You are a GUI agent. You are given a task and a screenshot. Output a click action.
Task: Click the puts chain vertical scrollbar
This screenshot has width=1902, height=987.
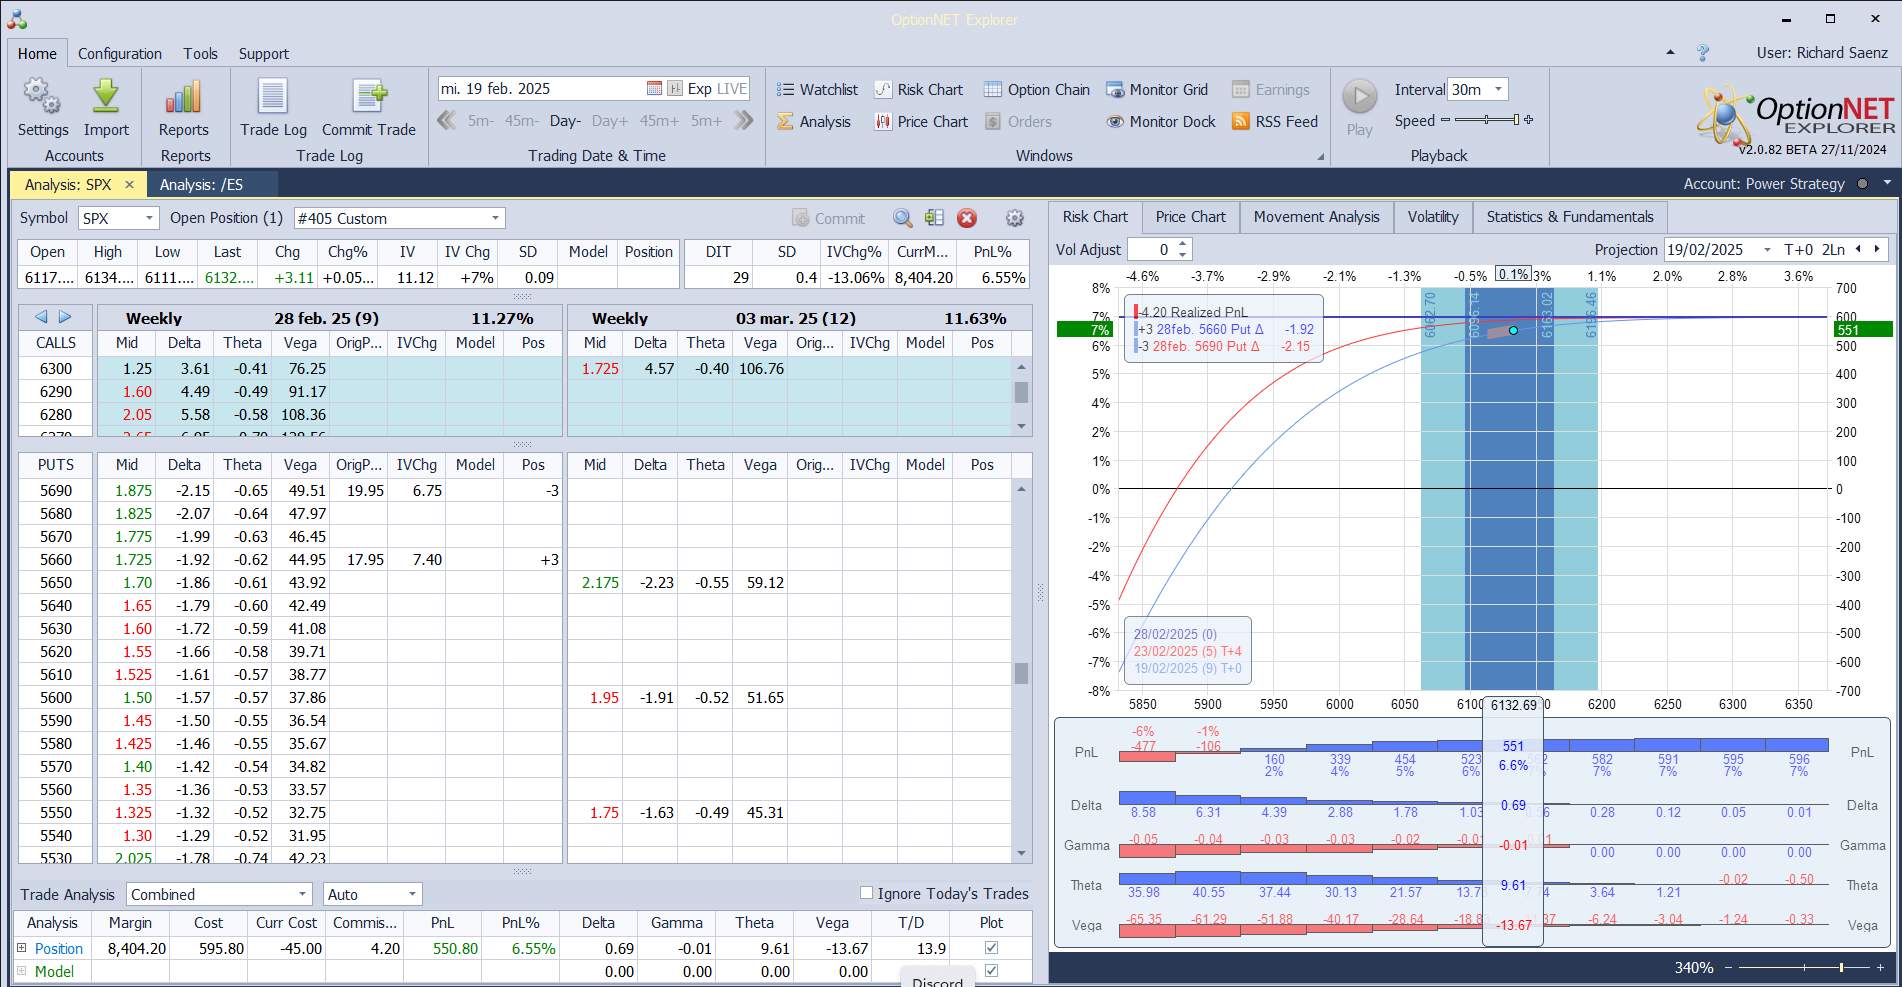(x=1021, y=672)
